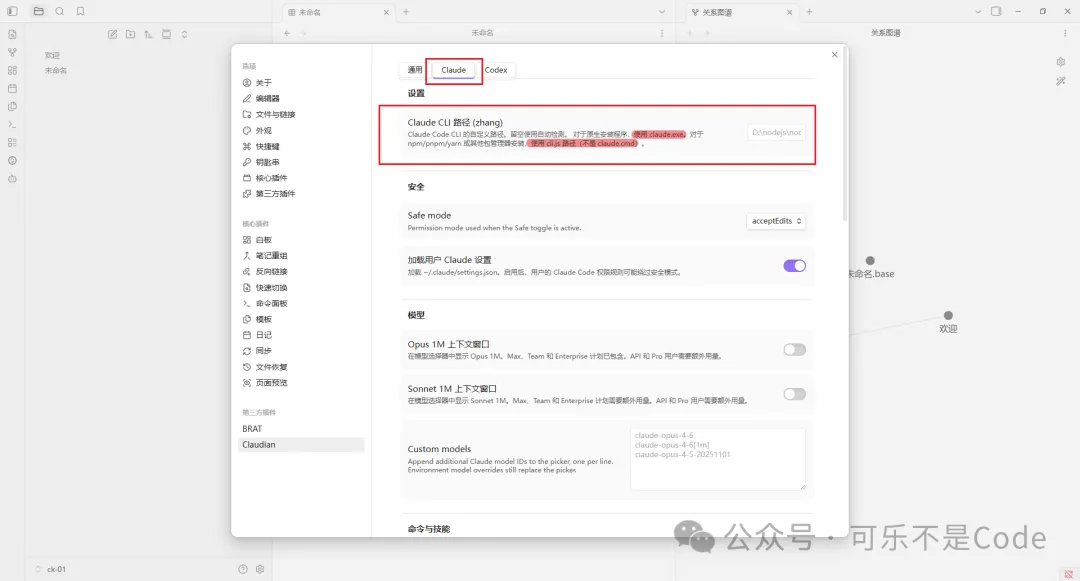Viewport: 1080px width, 581px height.
Task: Open 日记 plugin settings
Action: pos(301,335)
